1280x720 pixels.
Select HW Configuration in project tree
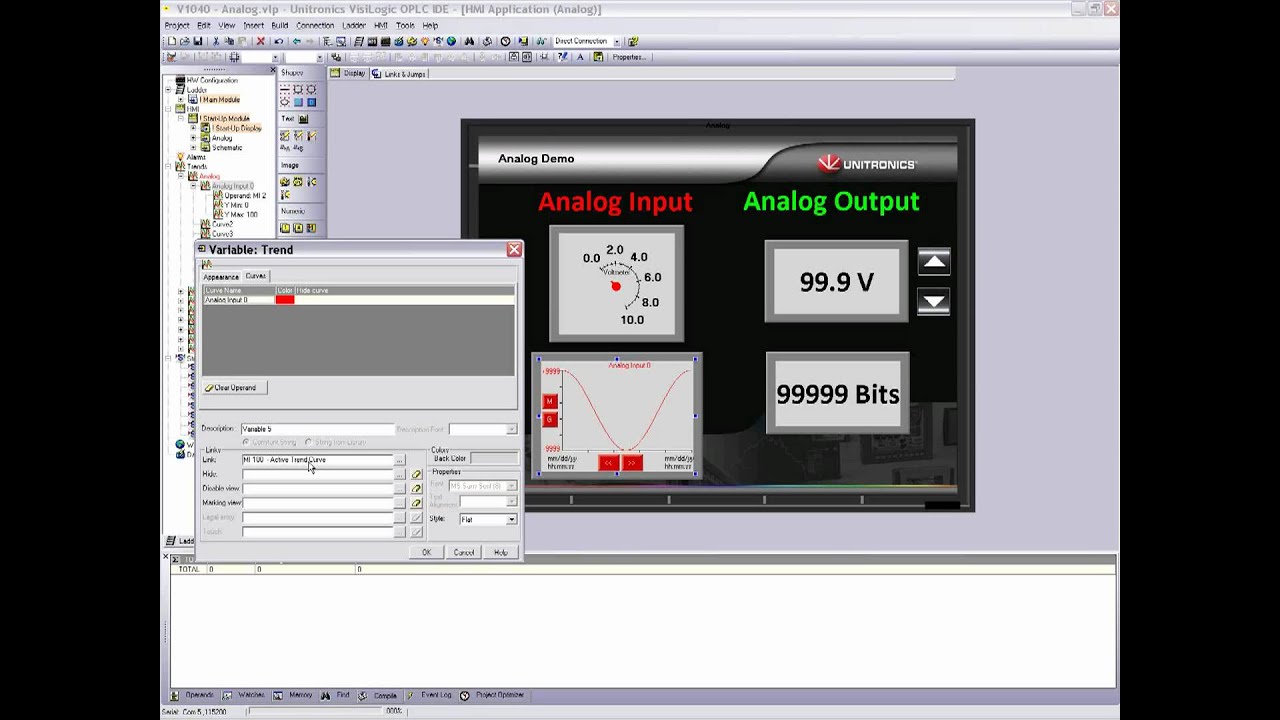(212, 80)
